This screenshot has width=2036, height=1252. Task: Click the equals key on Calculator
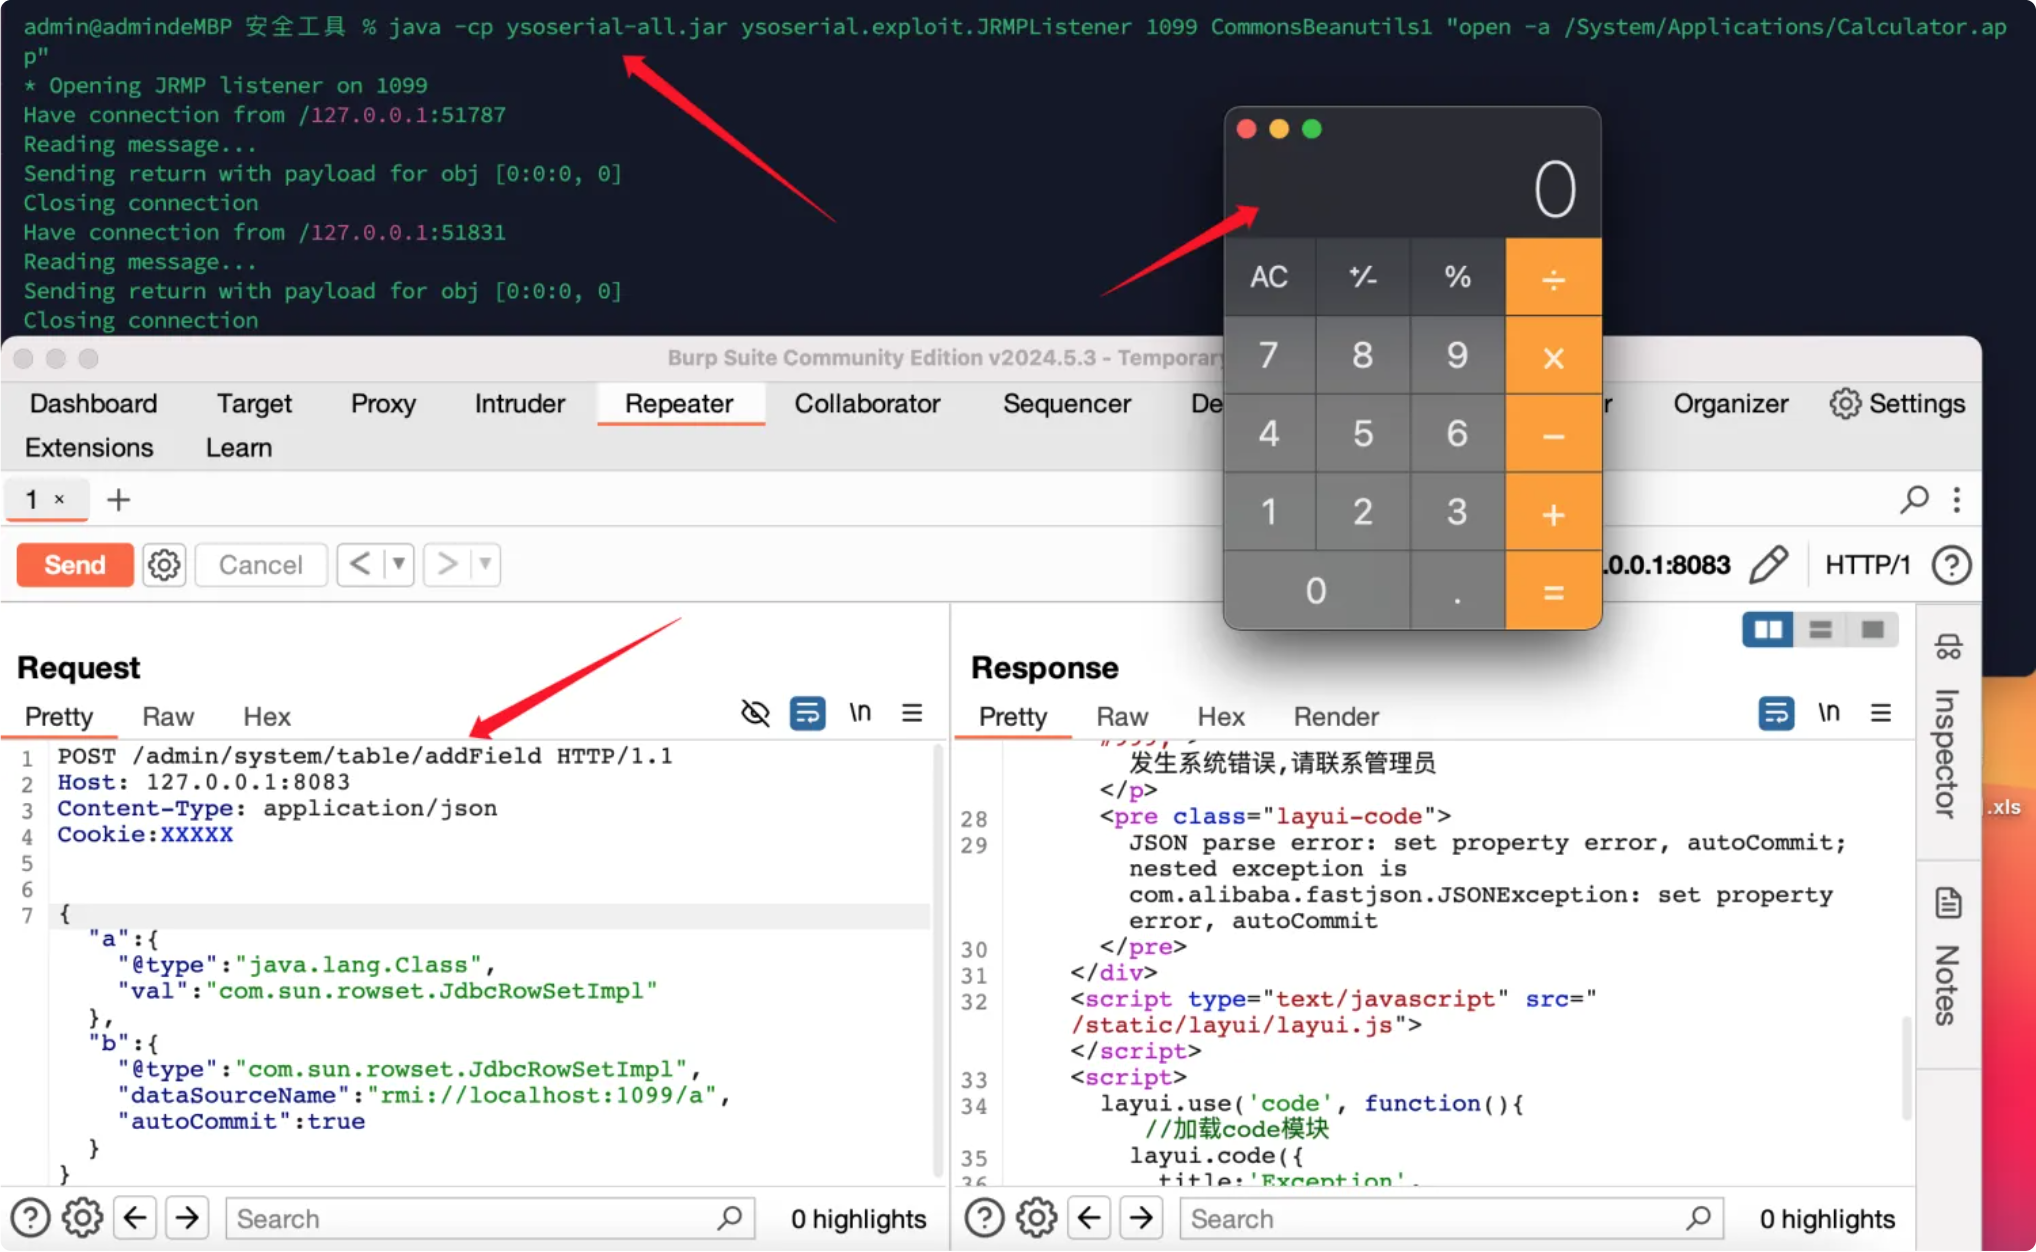coord(1553,591)
